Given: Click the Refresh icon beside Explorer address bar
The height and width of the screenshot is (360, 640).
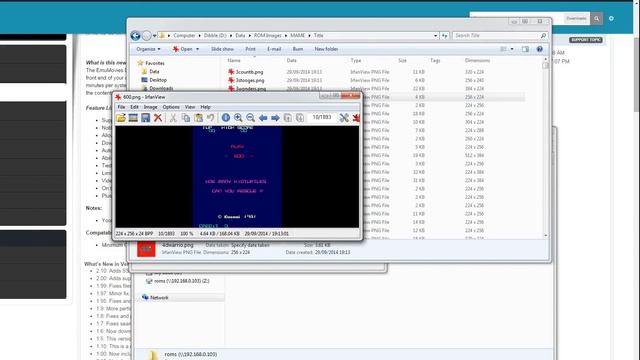Looking at the screenshot, I should click(444, 36).
